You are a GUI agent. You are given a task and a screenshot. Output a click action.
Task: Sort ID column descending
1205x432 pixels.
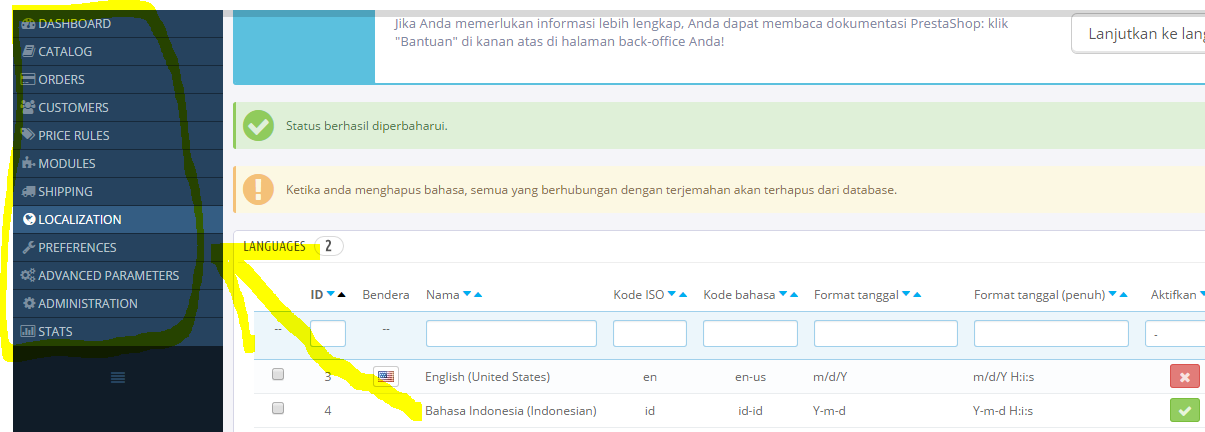pos(331,295)
